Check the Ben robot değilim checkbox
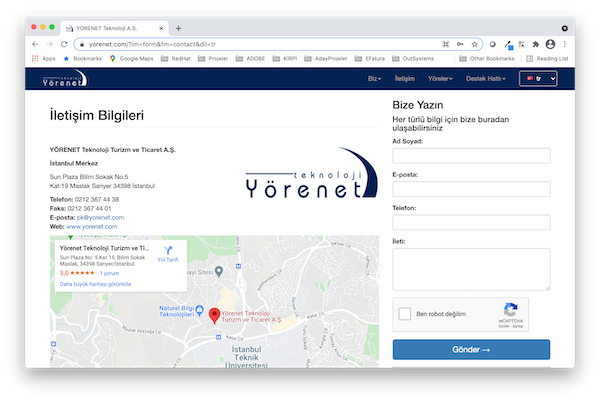Image resolution: width=600 pixels, height=401 pixels. pyautogui.click(x=404, y=314)
